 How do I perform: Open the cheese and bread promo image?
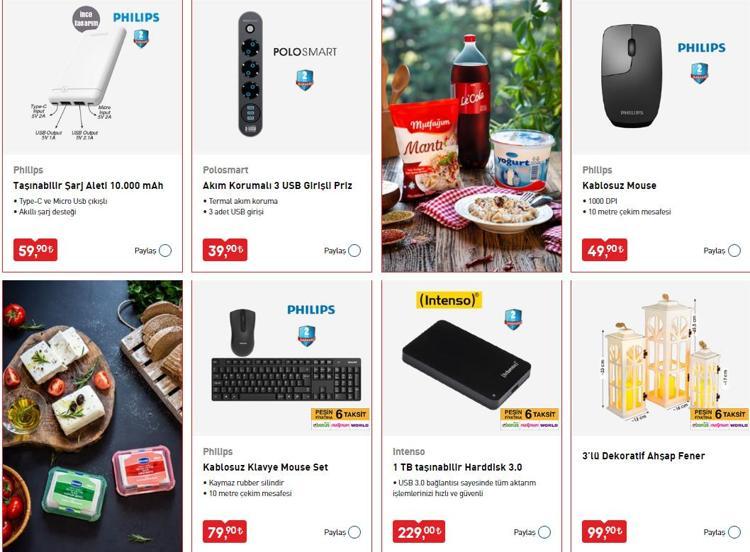(92, 416)
